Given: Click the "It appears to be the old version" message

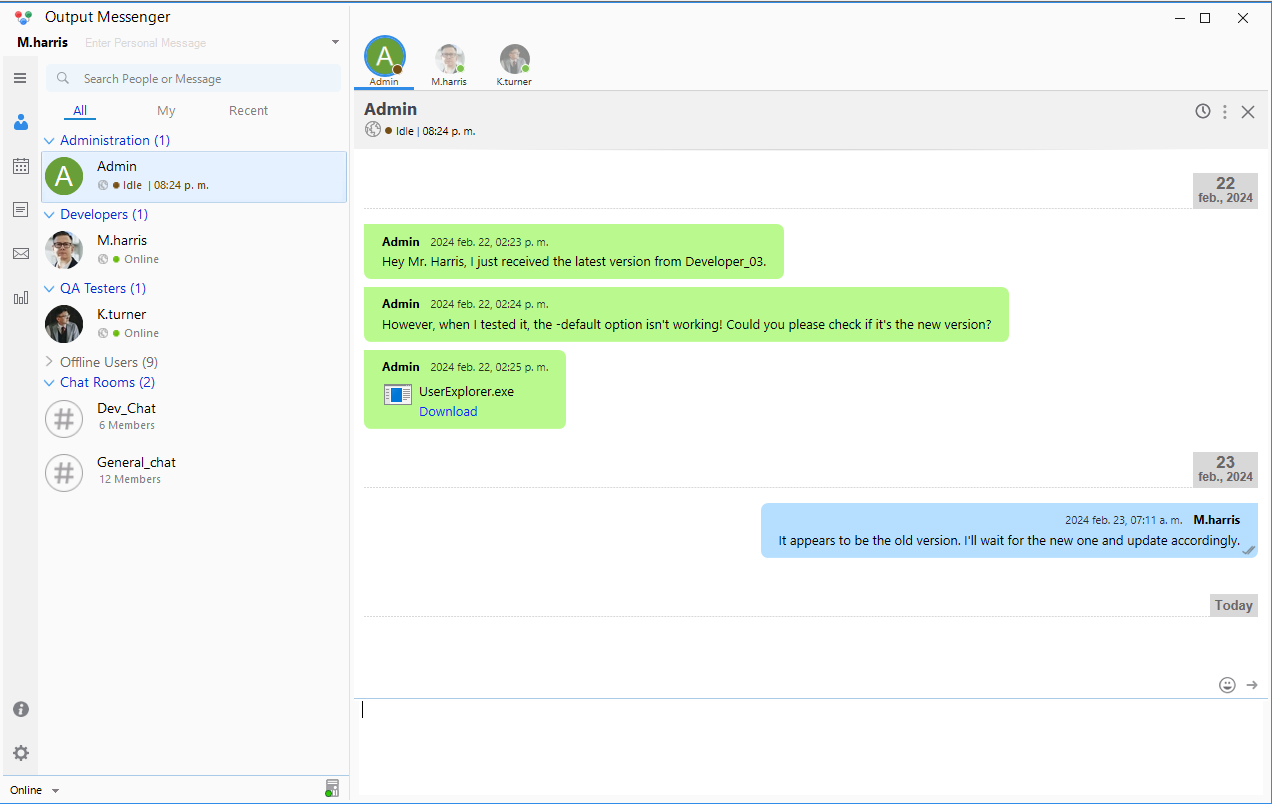Looking at the screenshot, I should 1009,541.
